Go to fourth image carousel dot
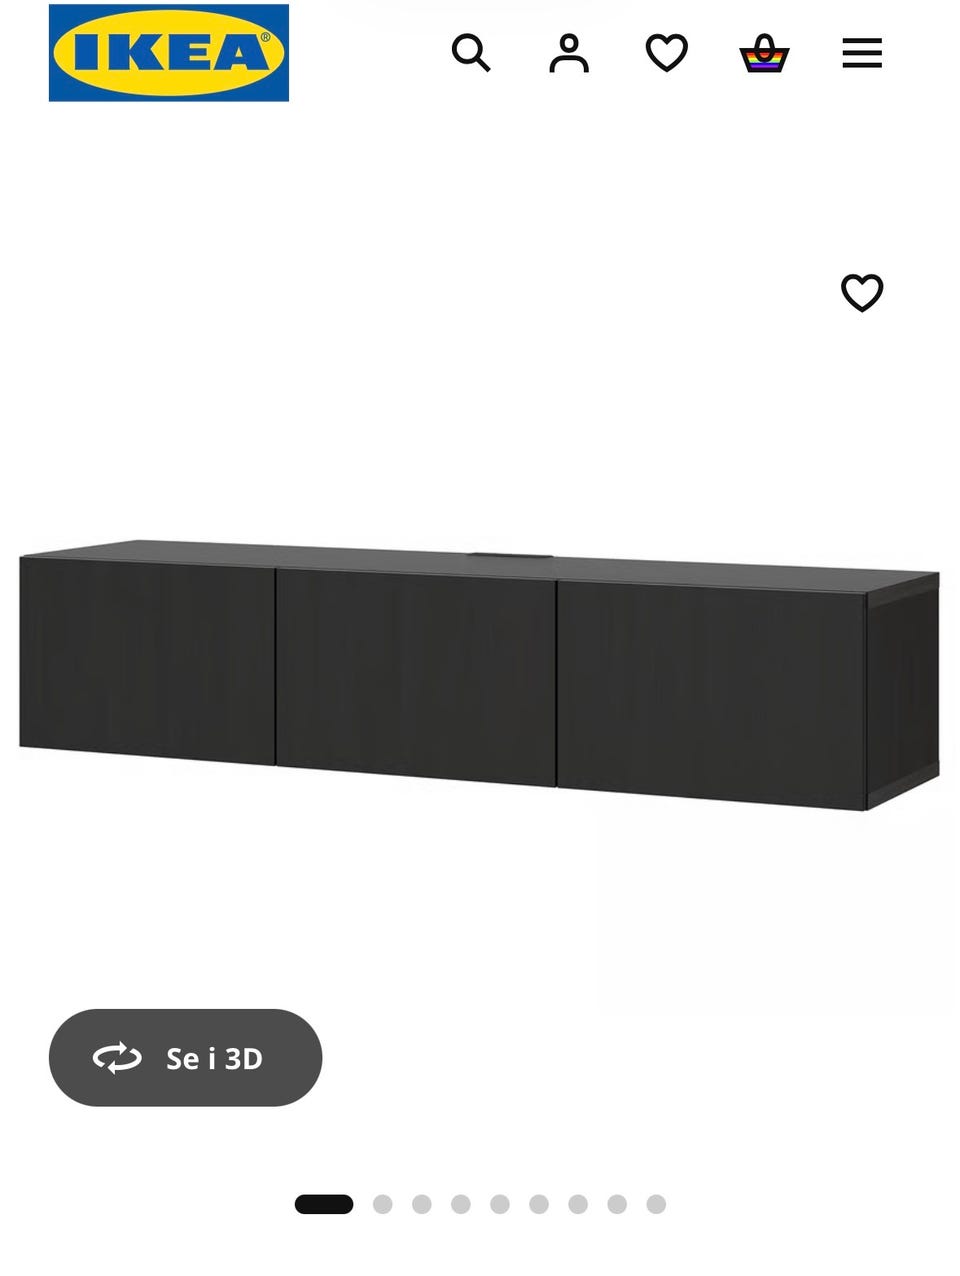This screenshot has width=960, height=1276. (x=461, y=1204)
